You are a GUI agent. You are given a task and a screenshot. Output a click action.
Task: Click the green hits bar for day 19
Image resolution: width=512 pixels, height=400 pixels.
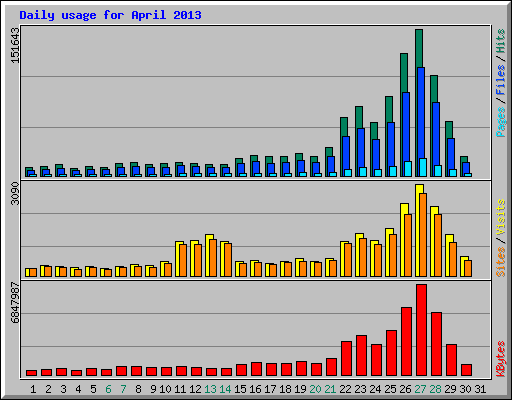tap(299, 157)
